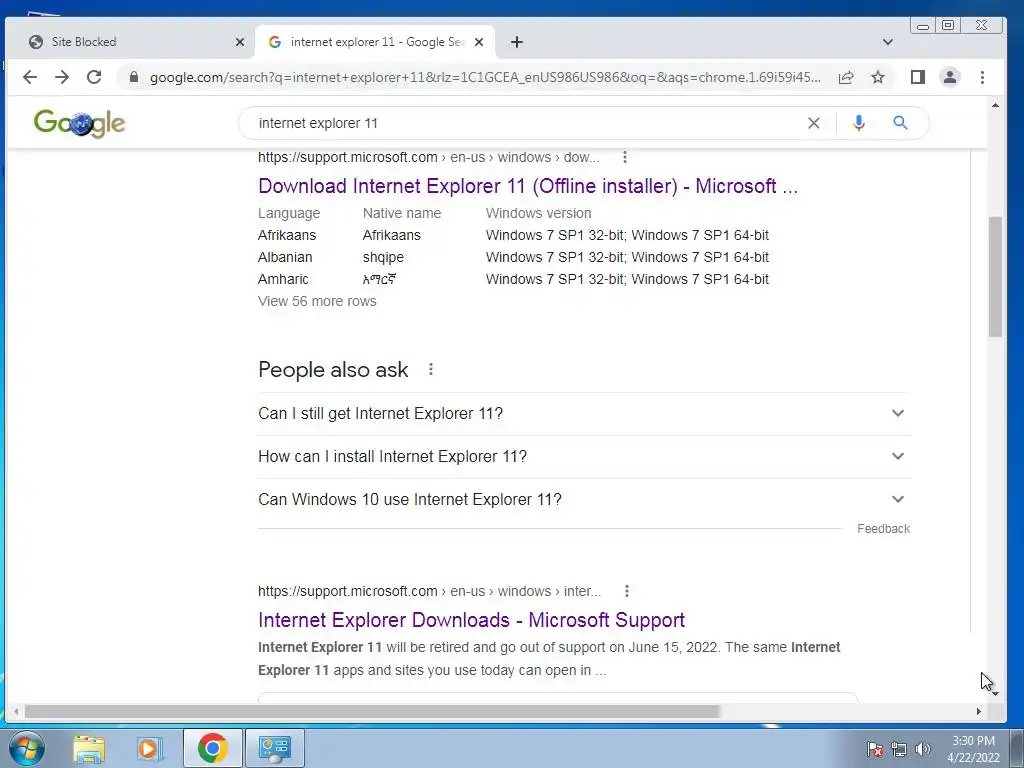This screenshot has height=768, width=1024.
Task: Click the Windows version column header
Action: [x=538, y=214]
